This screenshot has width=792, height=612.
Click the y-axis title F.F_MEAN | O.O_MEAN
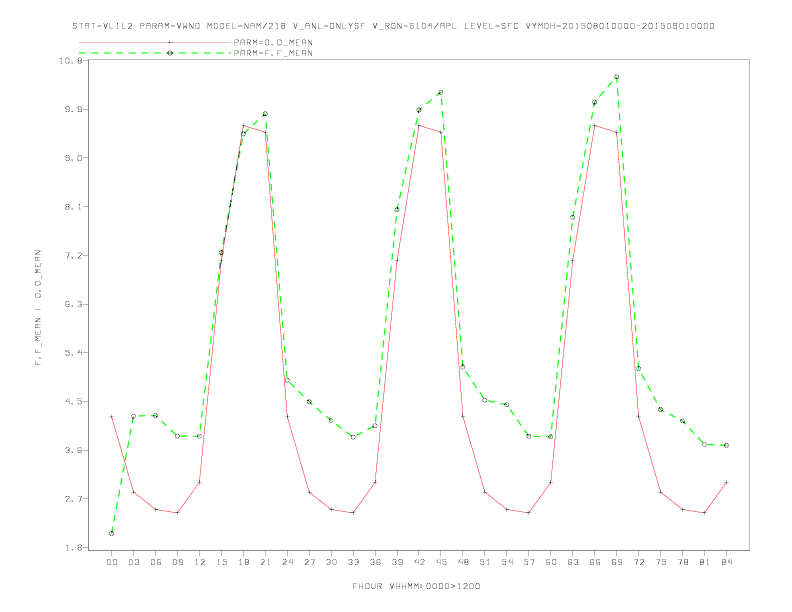(x=38, y=308)
